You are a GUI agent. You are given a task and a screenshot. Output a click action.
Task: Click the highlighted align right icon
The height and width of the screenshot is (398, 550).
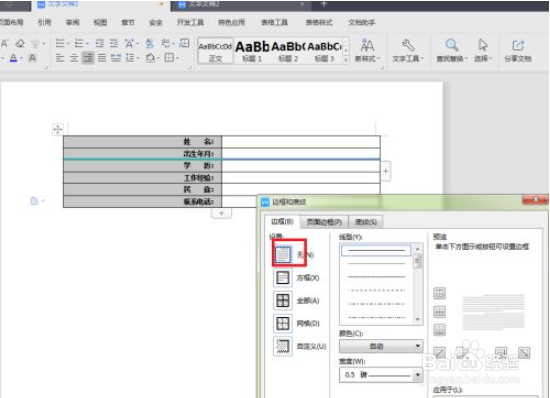[88, 58]
